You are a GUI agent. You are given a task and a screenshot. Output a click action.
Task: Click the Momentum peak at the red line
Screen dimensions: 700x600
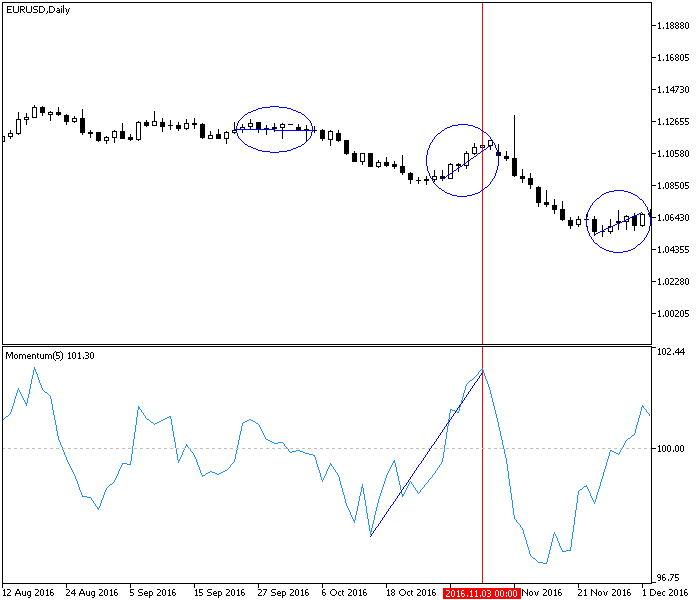(482, 370)
